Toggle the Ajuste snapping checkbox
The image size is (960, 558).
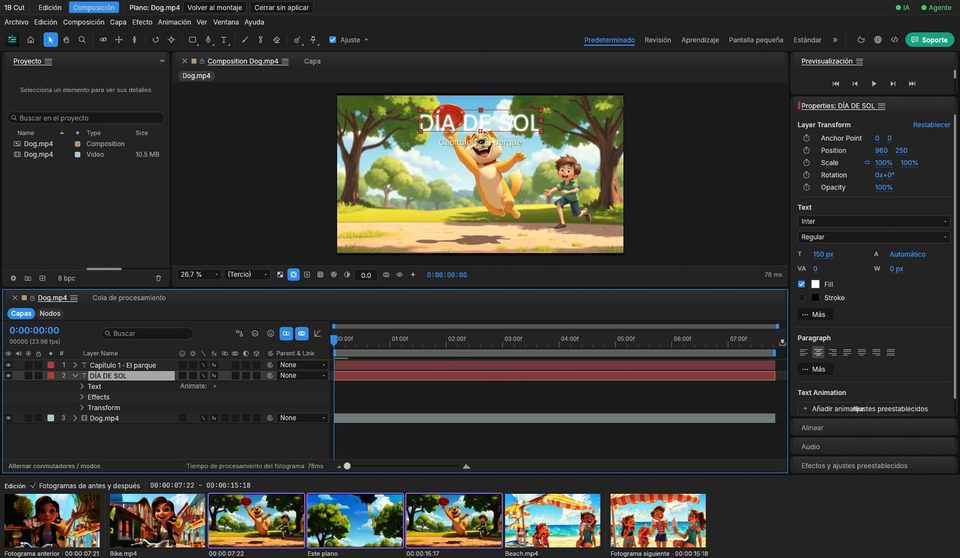tap(332, 40)
